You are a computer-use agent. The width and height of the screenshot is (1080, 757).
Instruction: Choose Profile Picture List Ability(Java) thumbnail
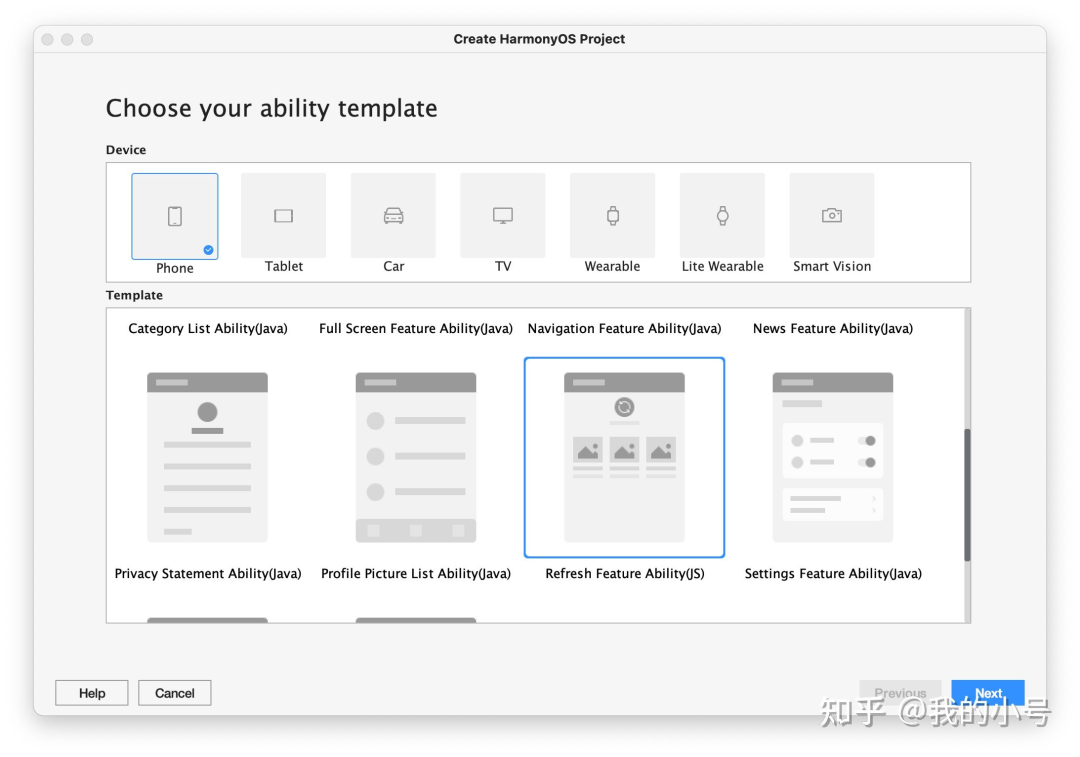[x=416, y=457]
